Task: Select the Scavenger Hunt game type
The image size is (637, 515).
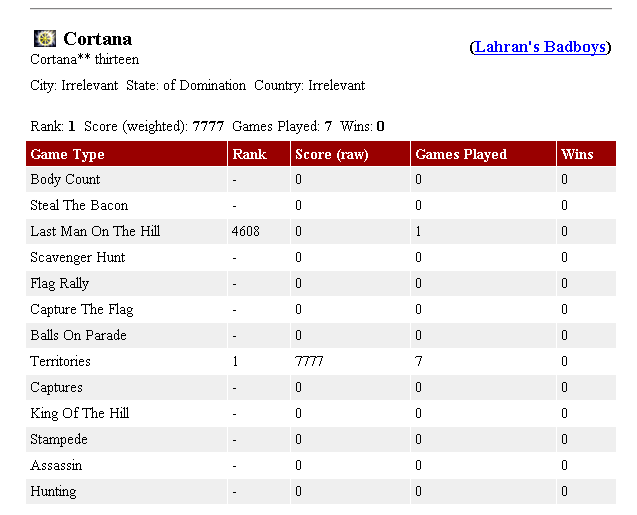Action: [x=76, y=258]
